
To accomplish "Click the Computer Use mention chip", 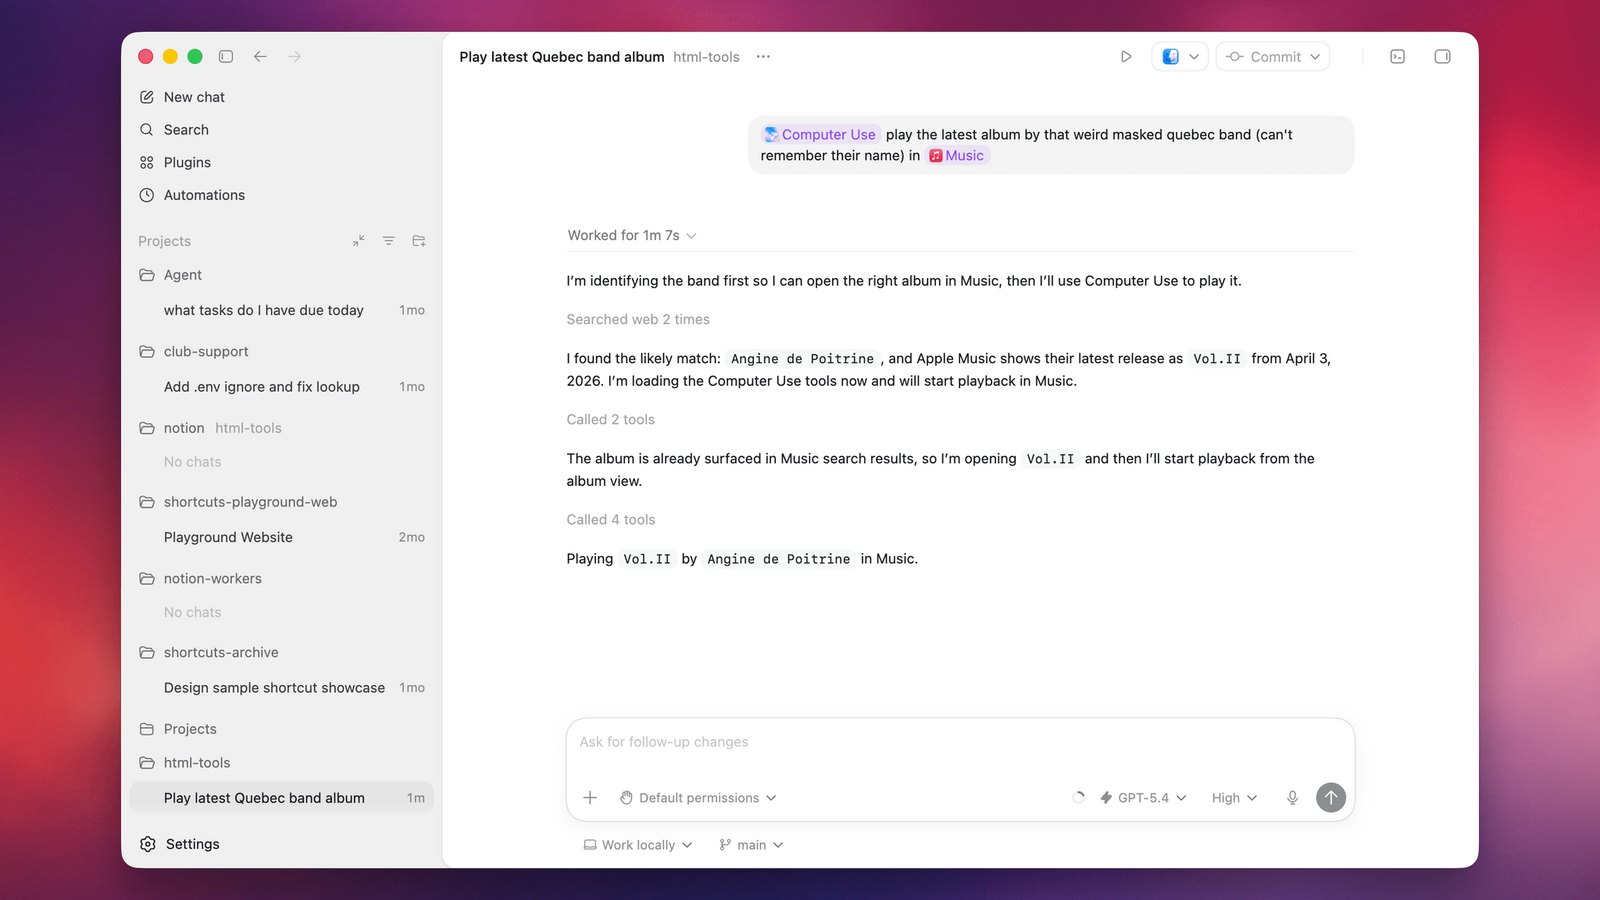I will pos(820,135).
